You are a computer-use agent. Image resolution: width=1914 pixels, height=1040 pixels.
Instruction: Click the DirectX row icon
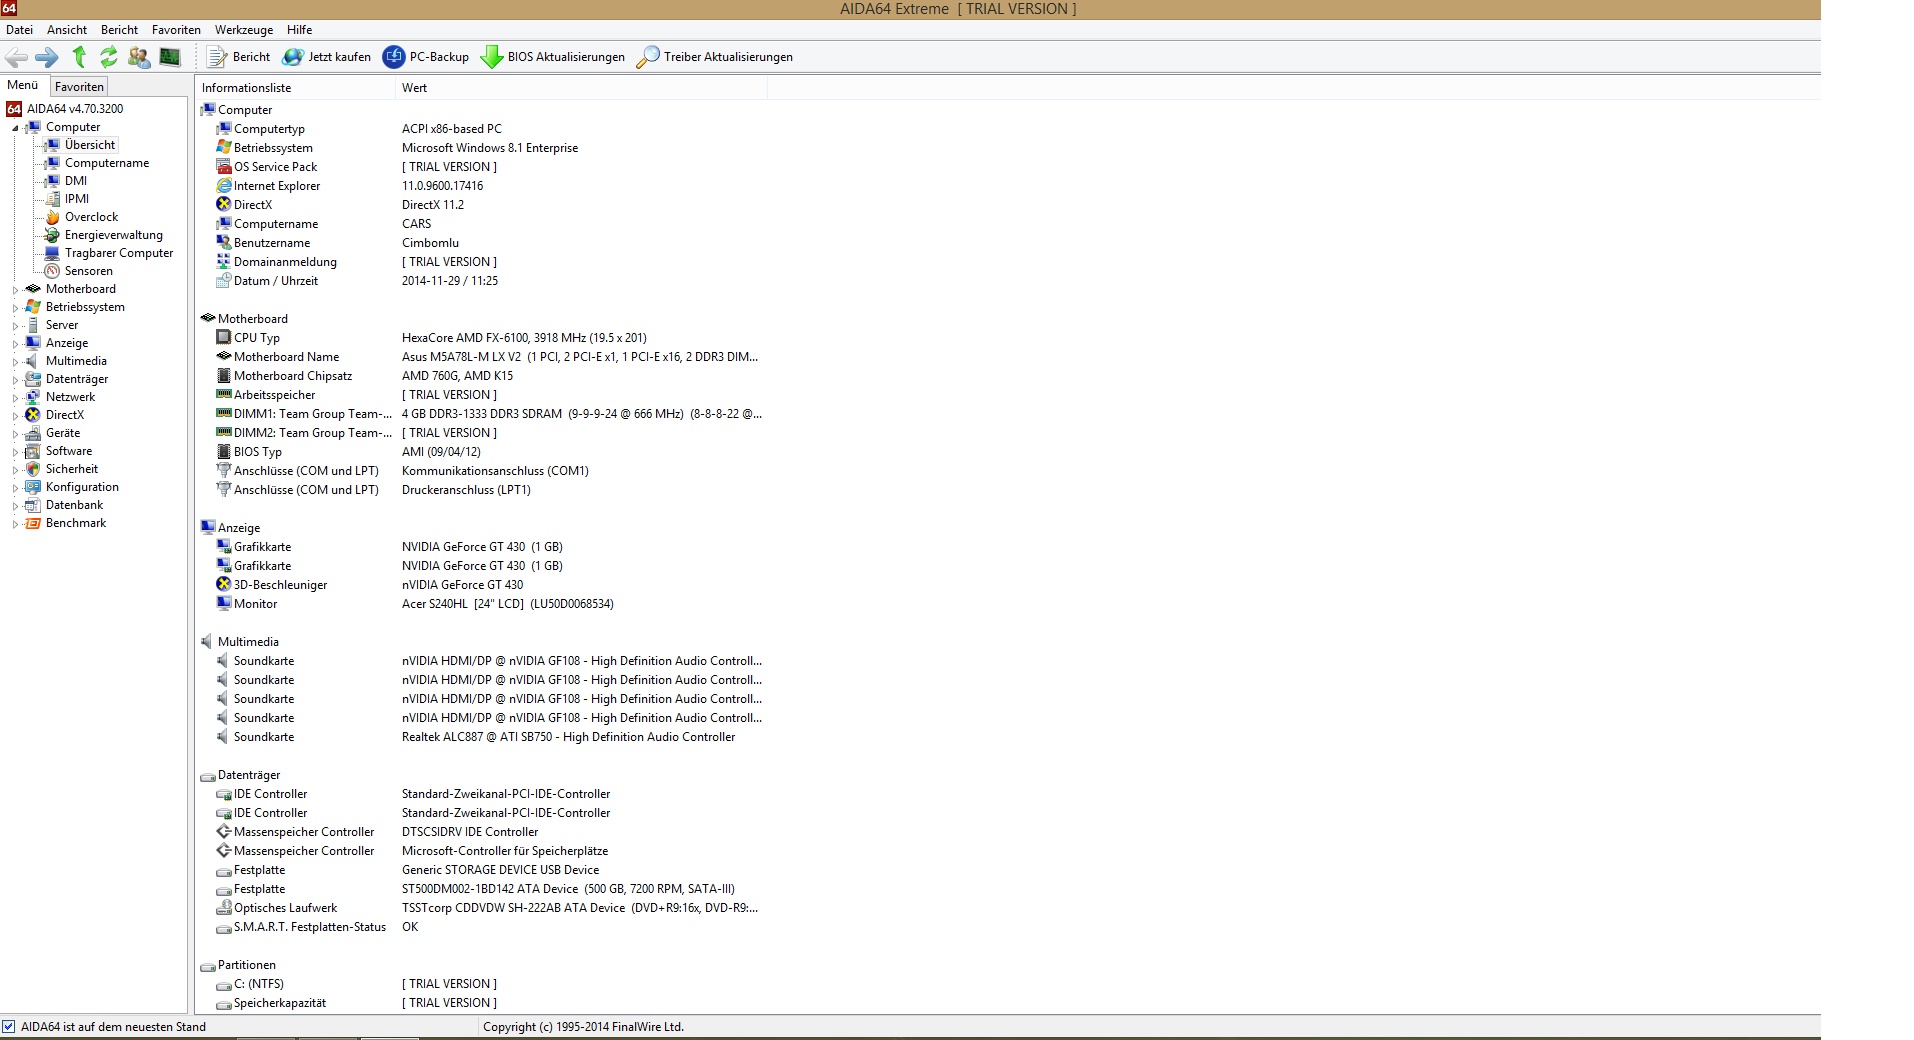coord(224,205)
